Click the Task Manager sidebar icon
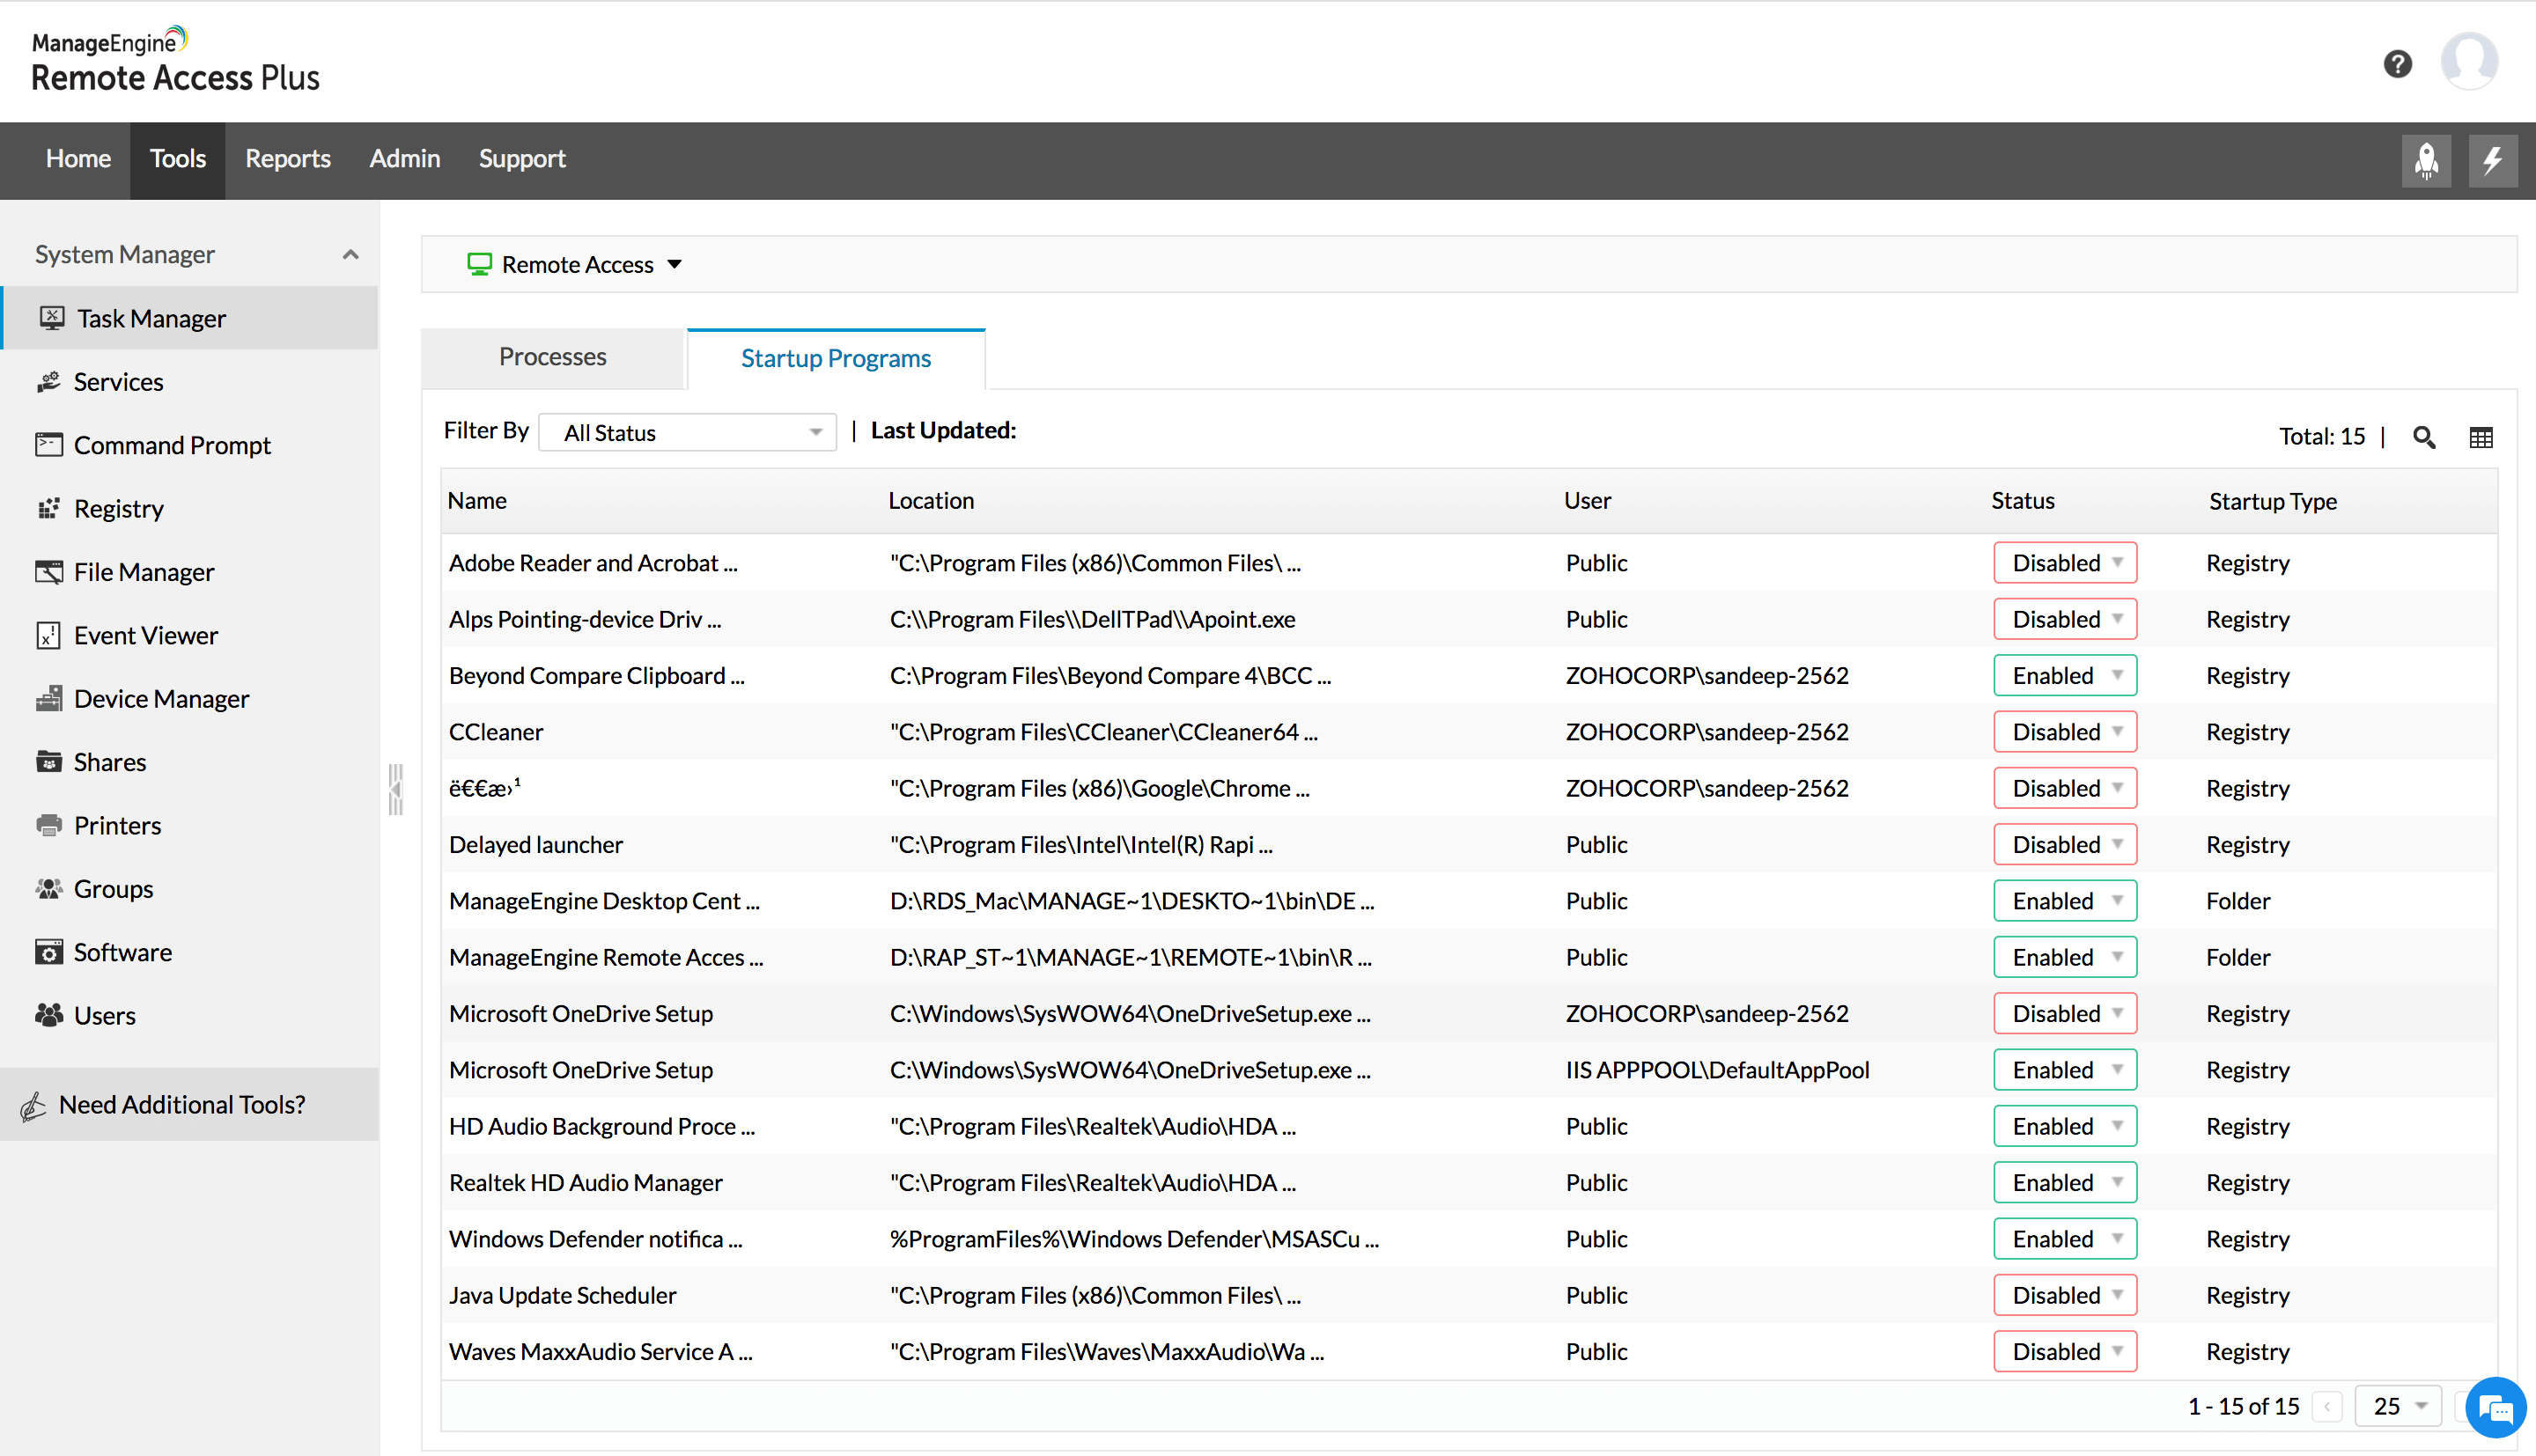The image size is (2536, 1456). [50, 317]
